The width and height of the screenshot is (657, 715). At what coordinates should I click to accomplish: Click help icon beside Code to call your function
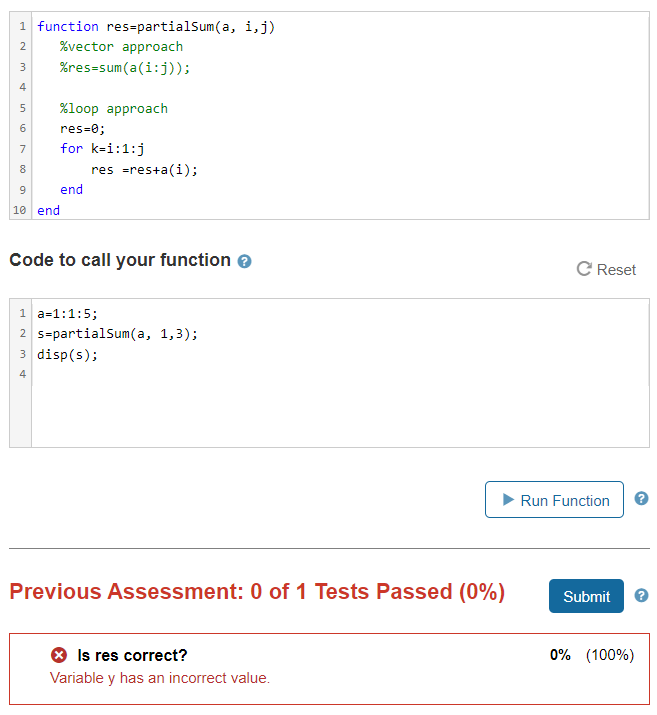244,261
